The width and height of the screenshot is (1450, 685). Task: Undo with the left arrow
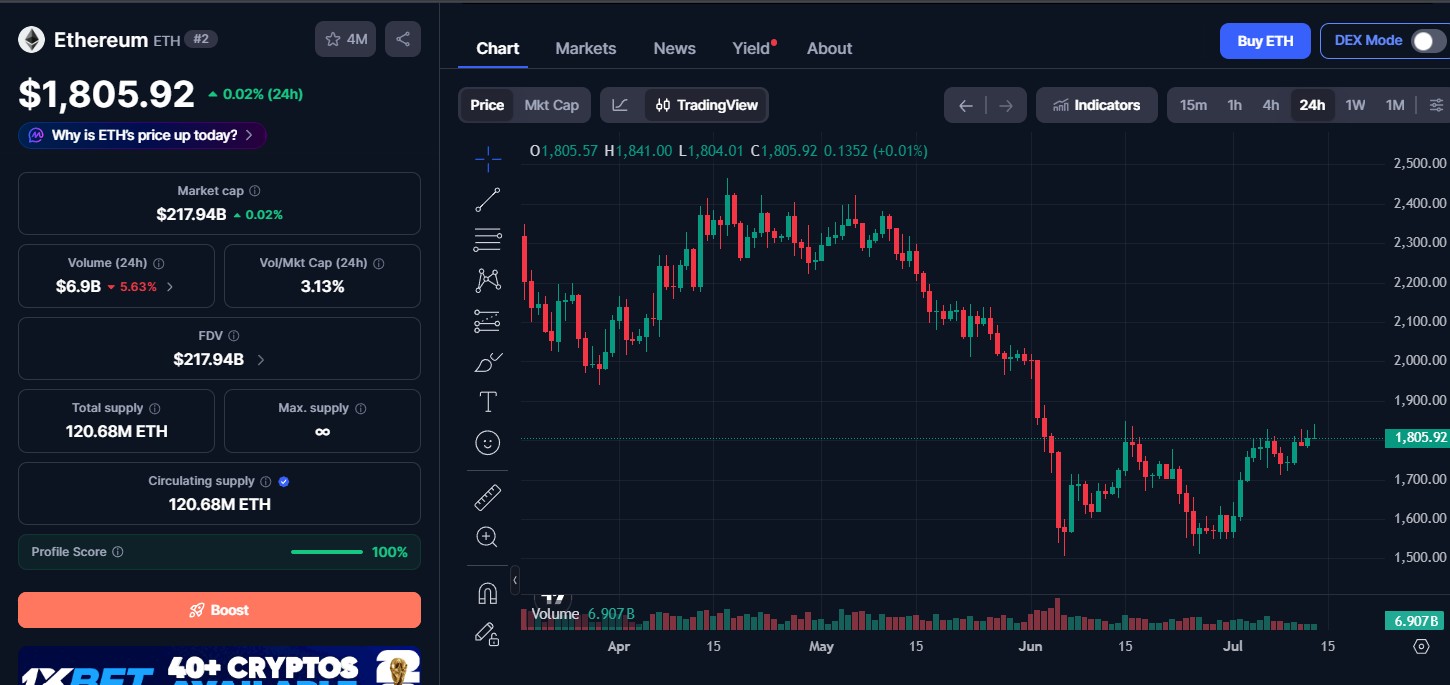coord(965,105)
